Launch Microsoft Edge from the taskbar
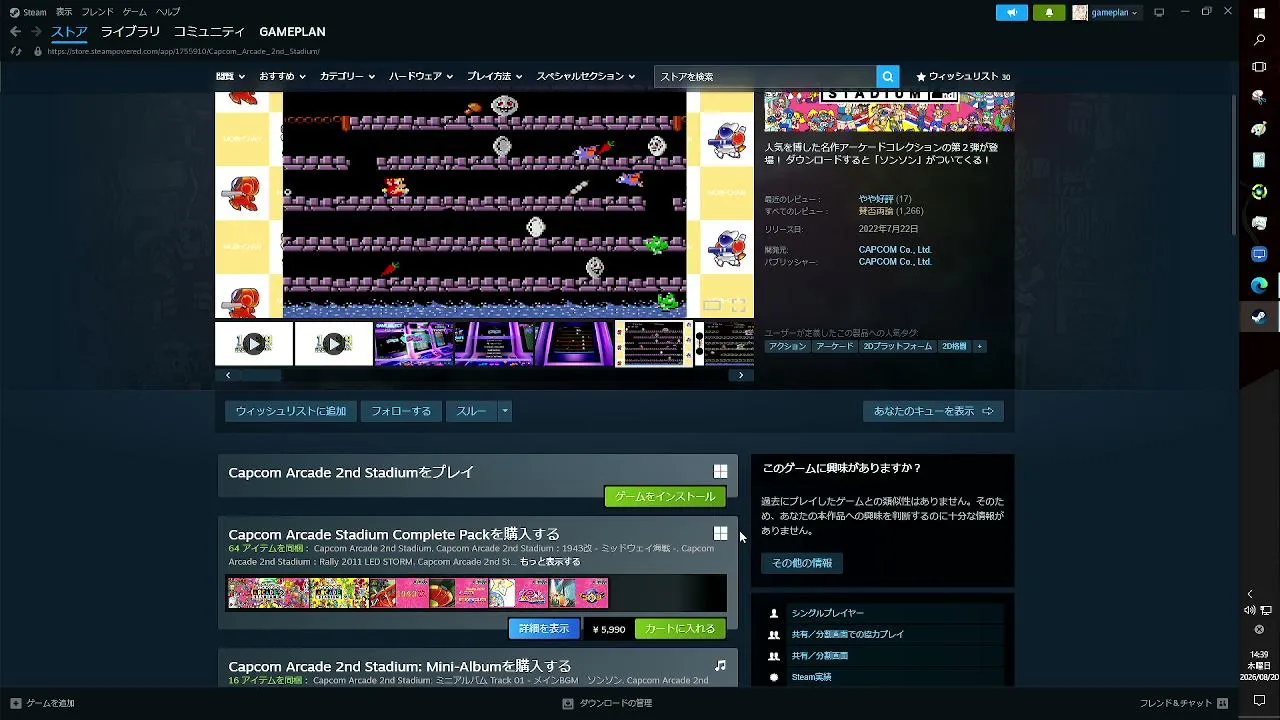 [1259, 285]
